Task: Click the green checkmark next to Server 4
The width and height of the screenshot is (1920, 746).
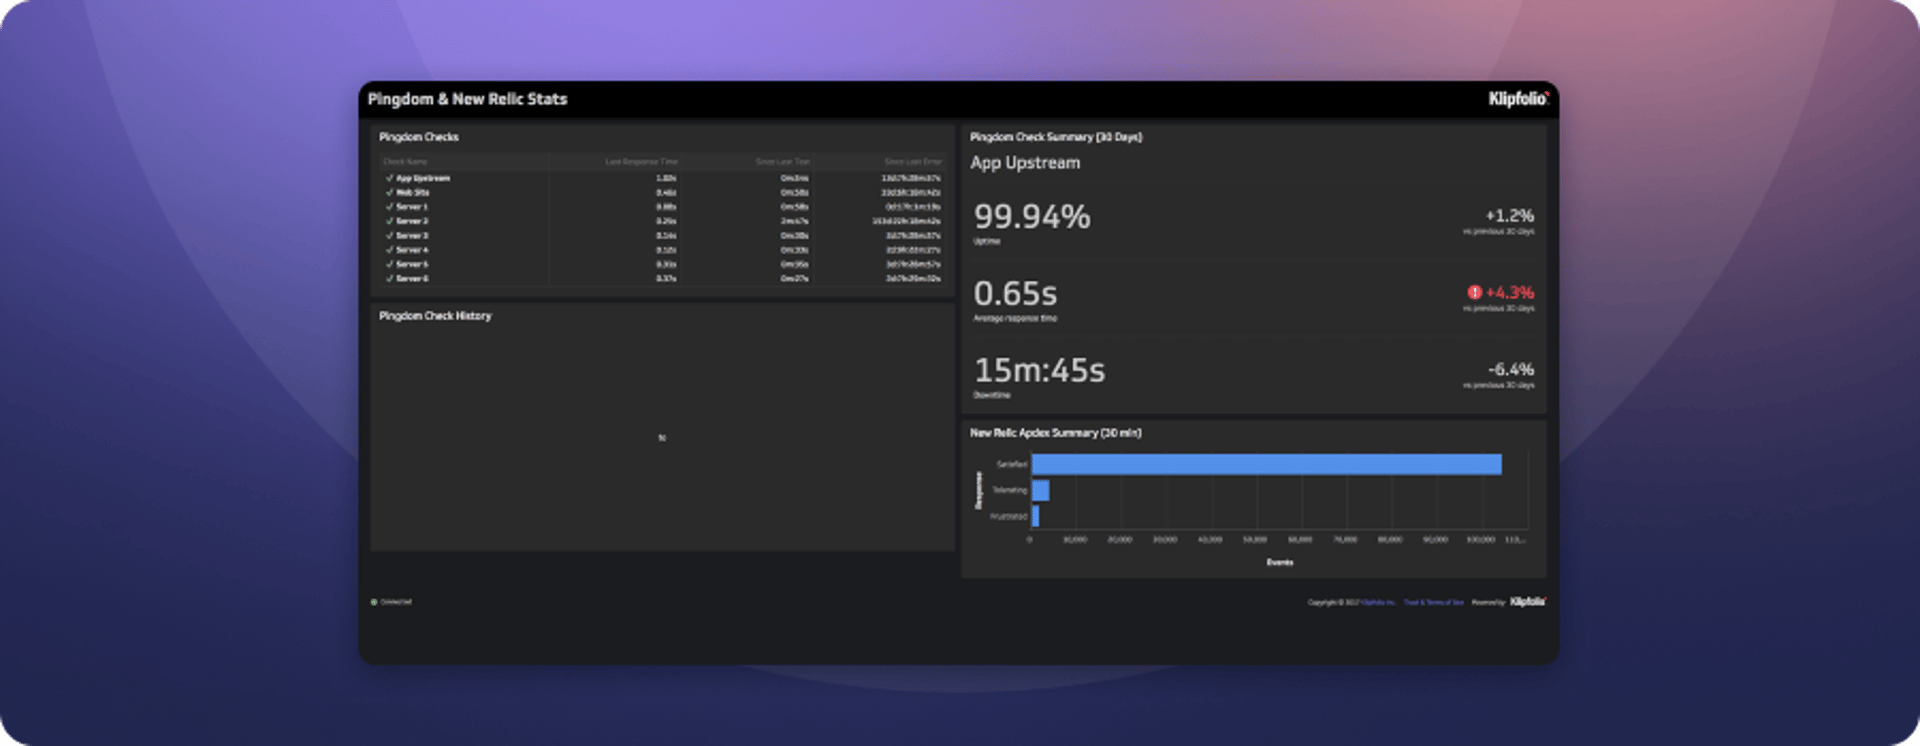Action: point(389,250)
